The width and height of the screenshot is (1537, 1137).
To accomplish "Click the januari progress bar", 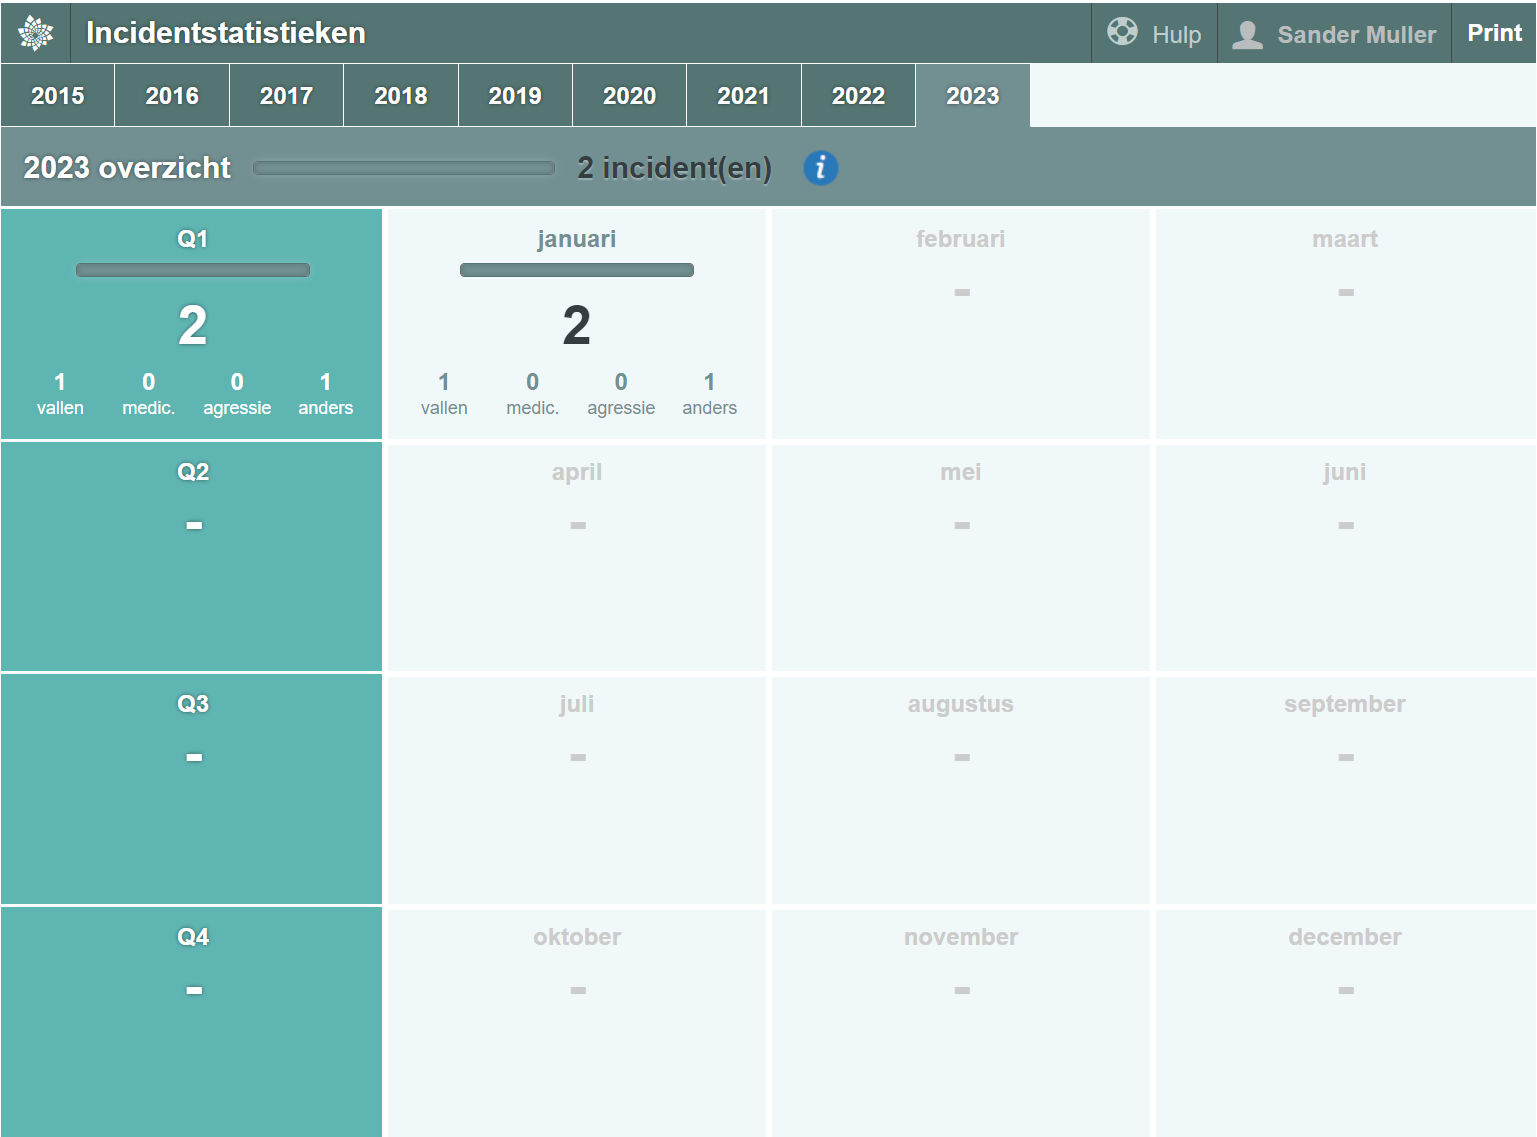I will (576, 270).
